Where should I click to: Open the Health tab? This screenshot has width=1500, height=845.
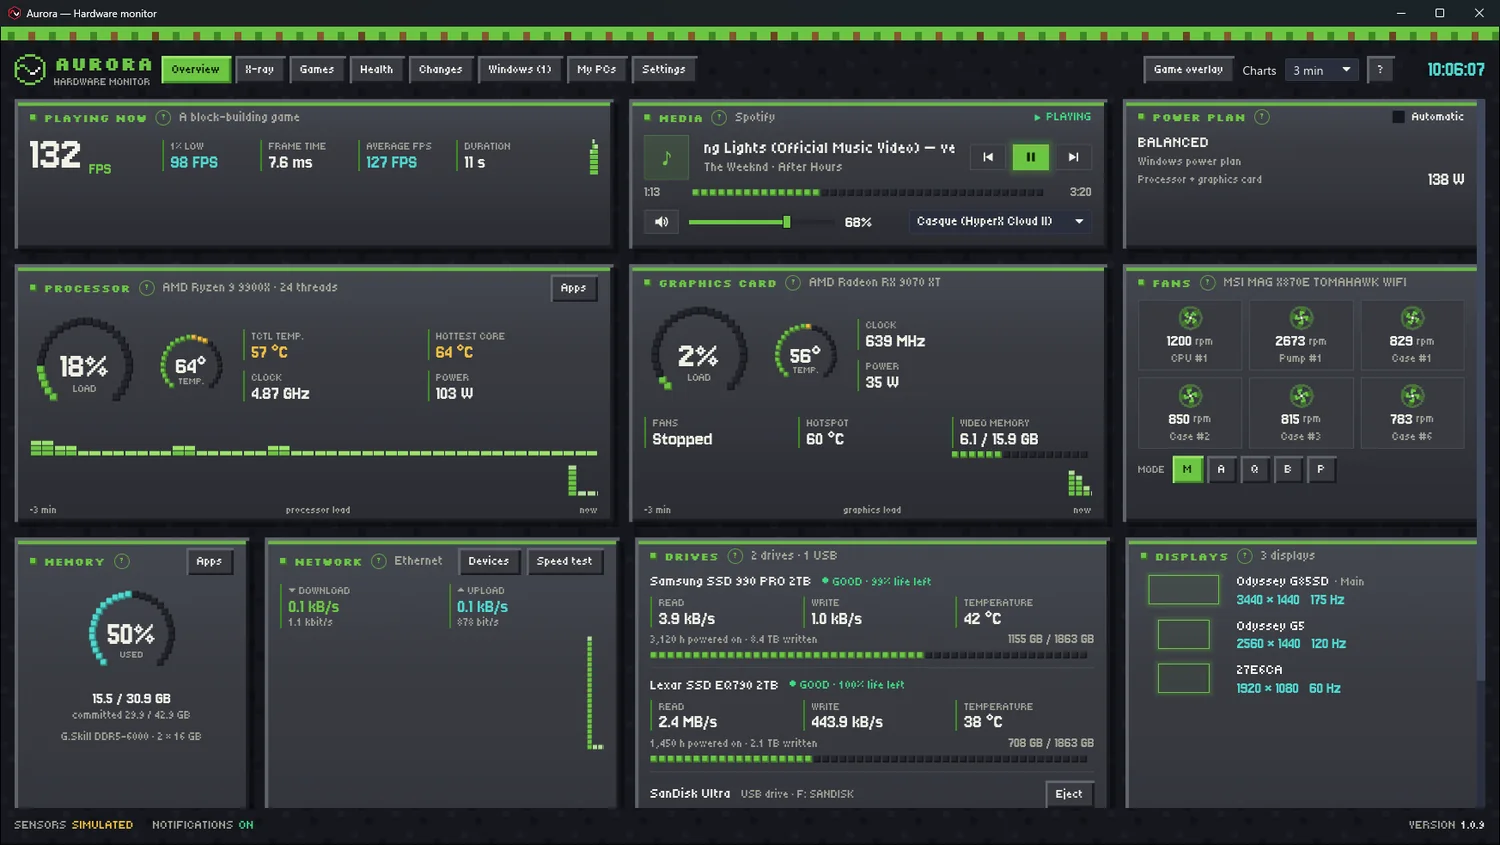(376, 70)
